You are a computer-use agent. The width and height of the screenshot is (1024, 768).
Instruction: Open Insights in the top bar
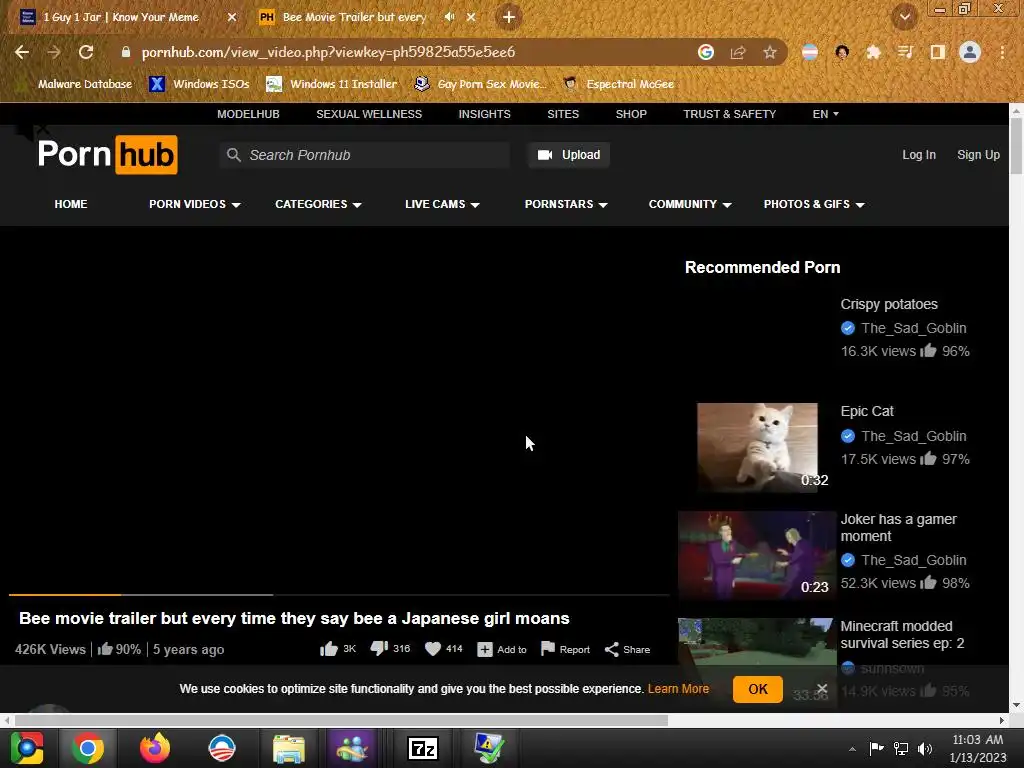click(x=485, y=114)
